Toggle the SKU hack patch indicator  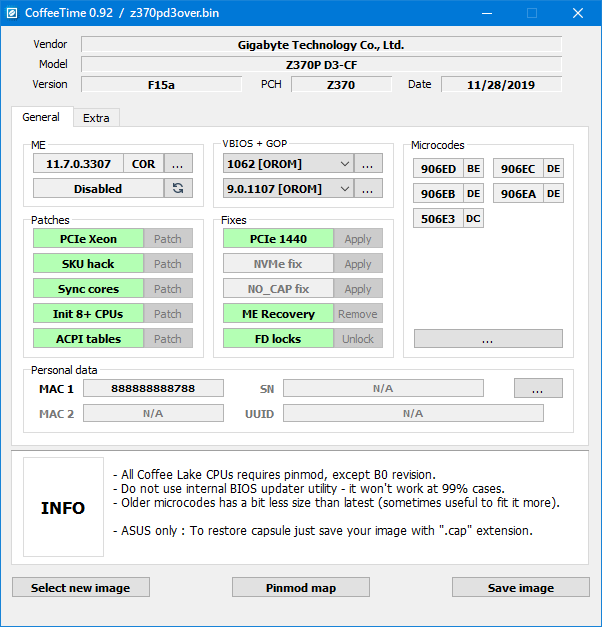pyautogui.click(x=88, y=264)
